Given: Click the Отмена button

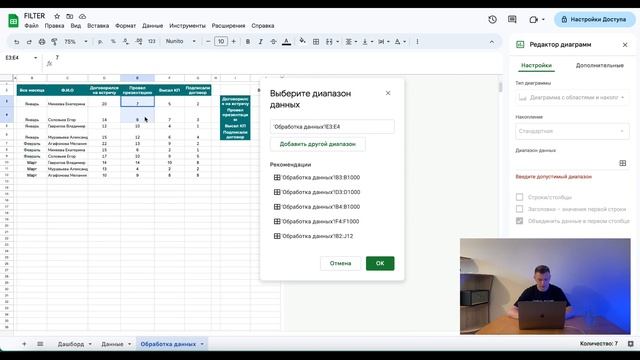Looking at the screenshot, I should pos(340,263).
